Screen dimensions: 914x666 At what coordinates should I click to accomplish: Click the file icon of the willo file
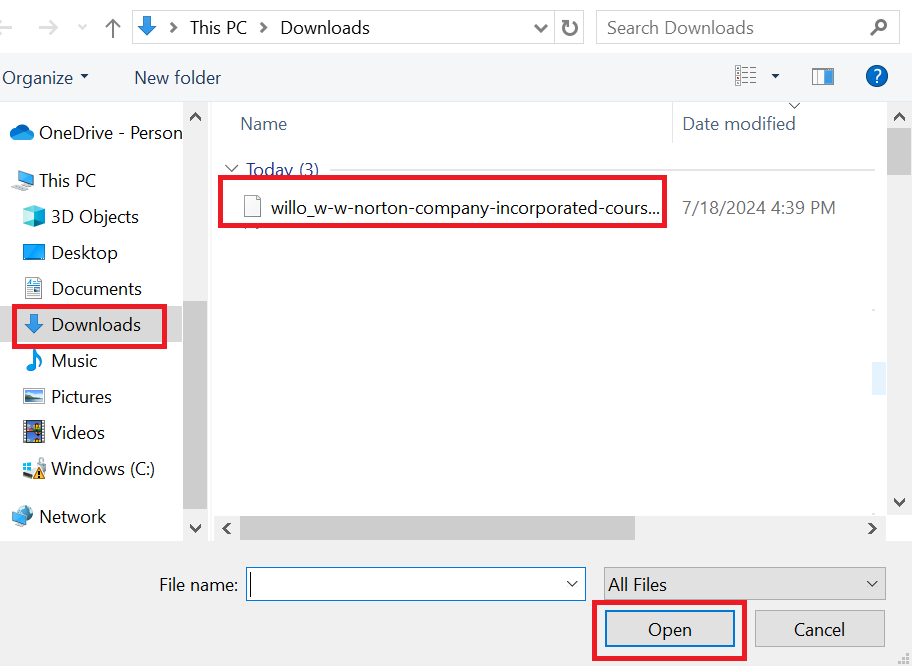(252, 206)
